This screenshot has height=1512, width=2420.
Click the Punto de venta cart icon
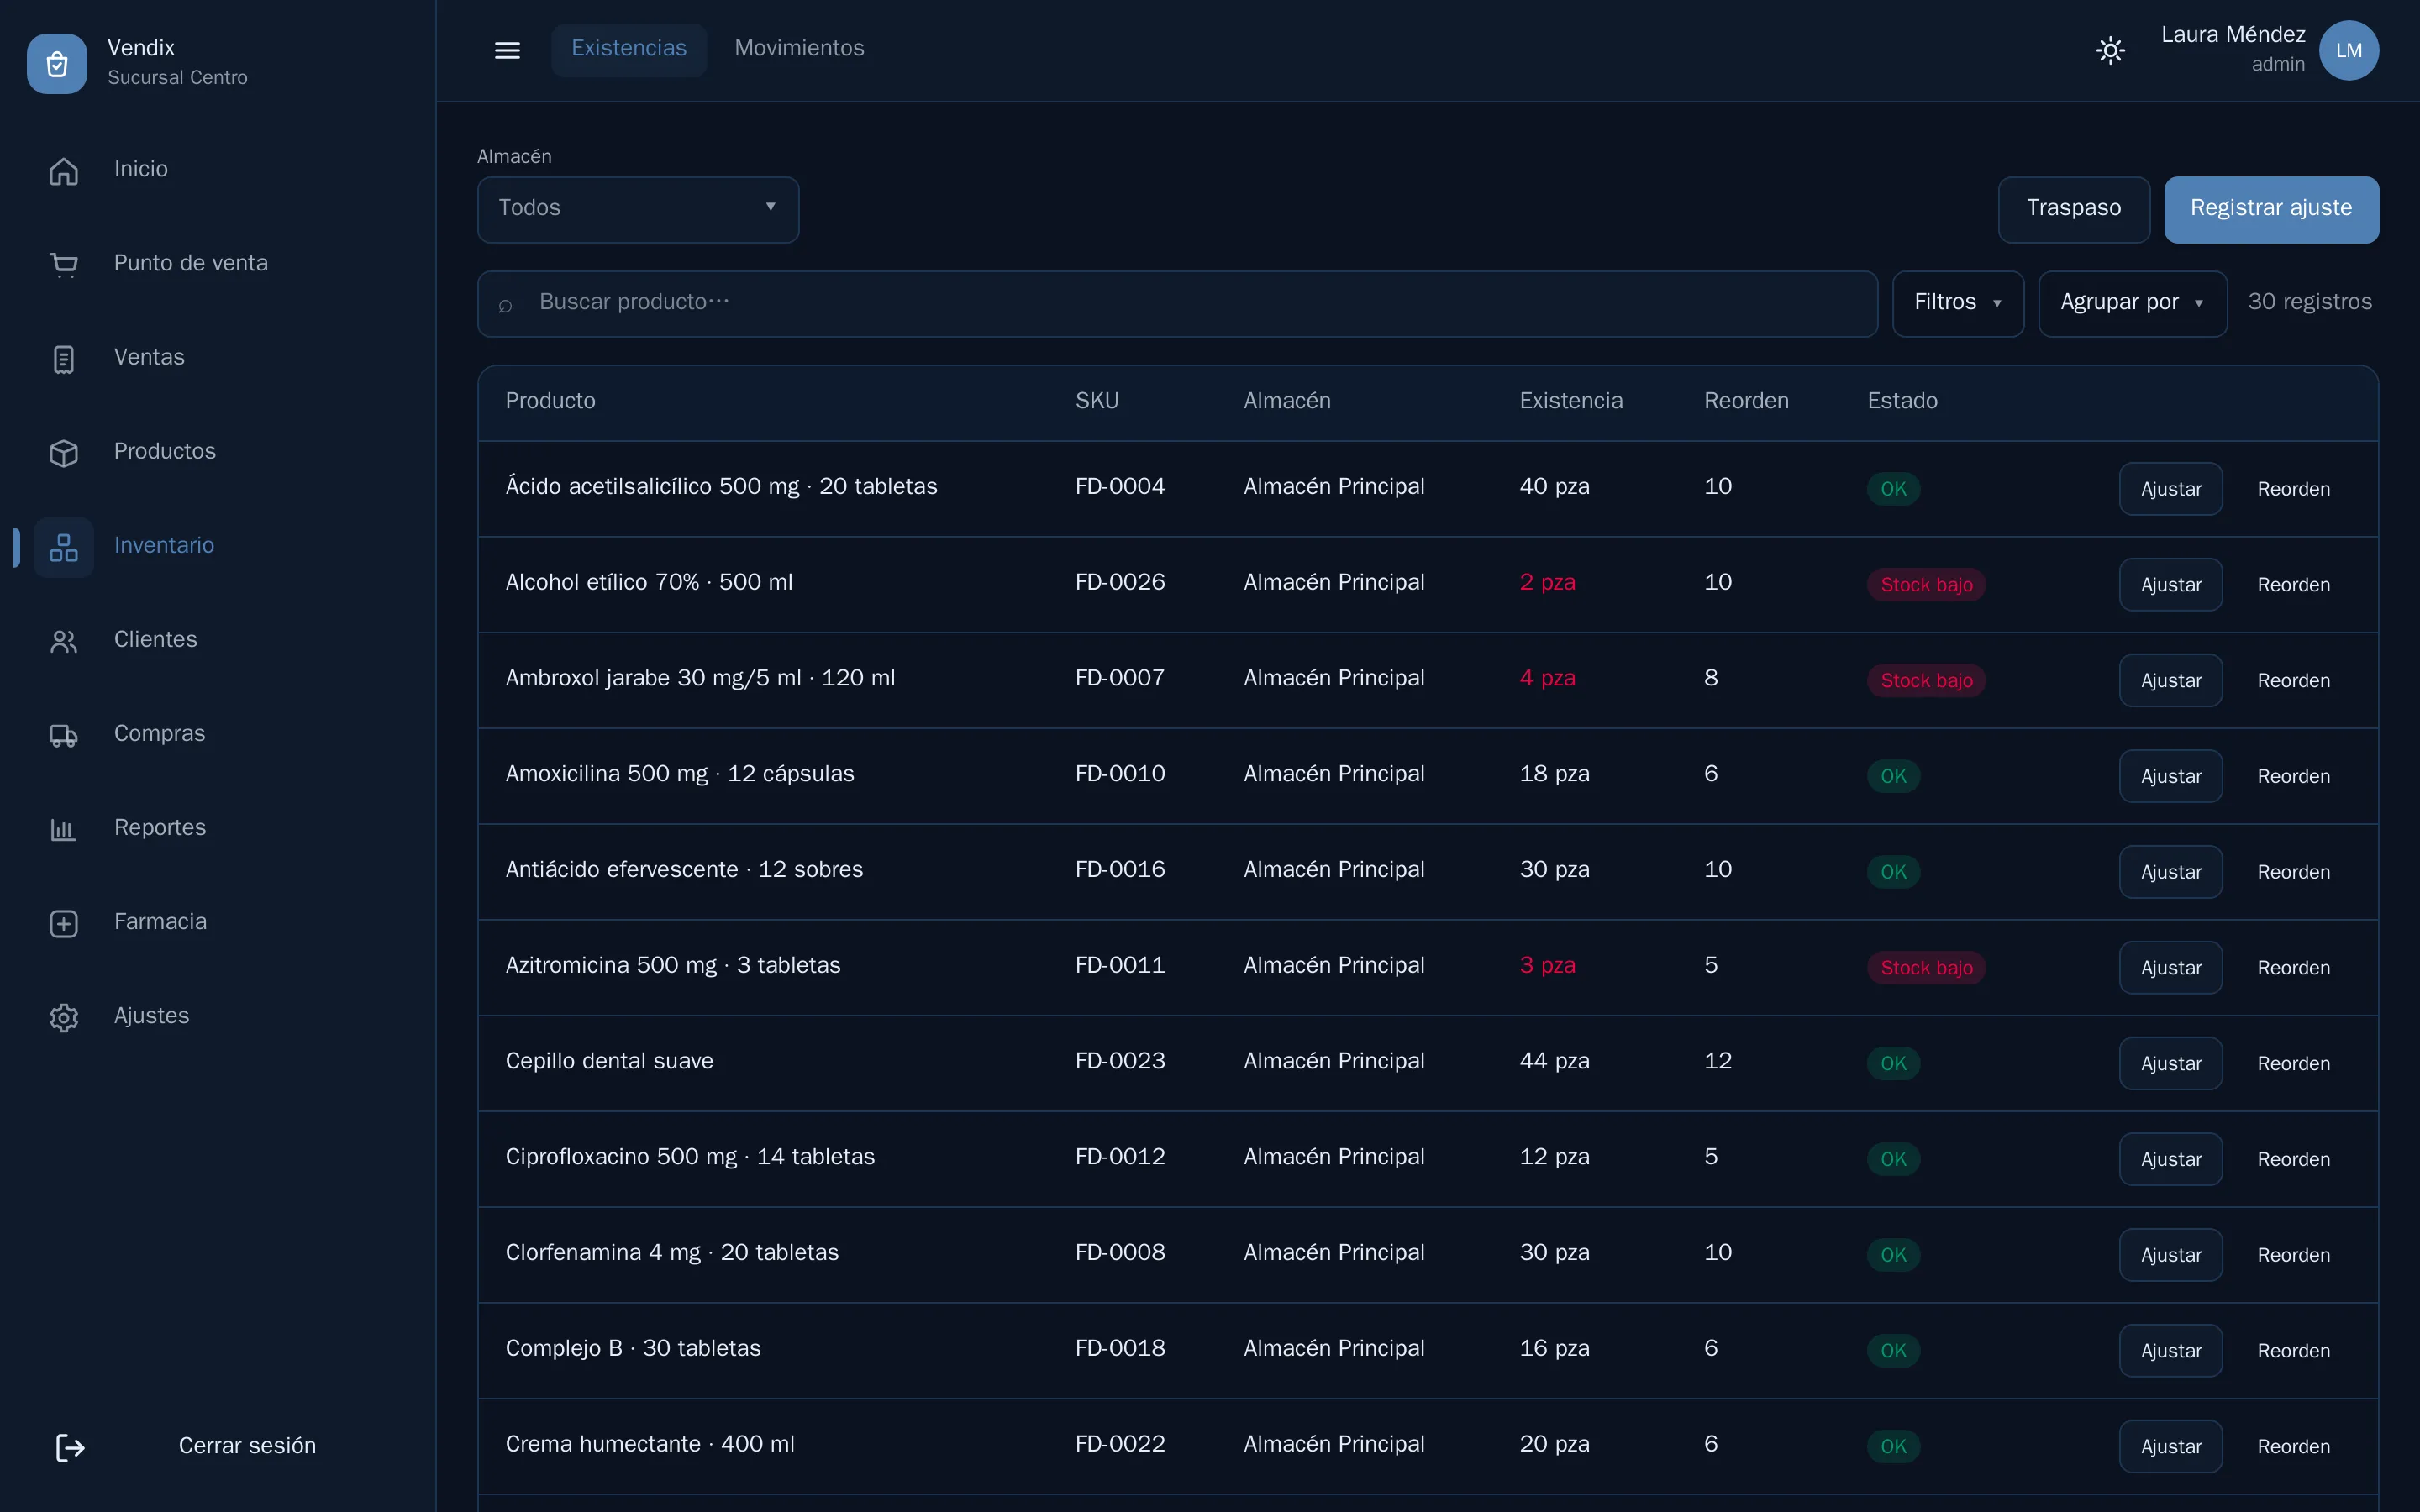click(x=64, y=265)
